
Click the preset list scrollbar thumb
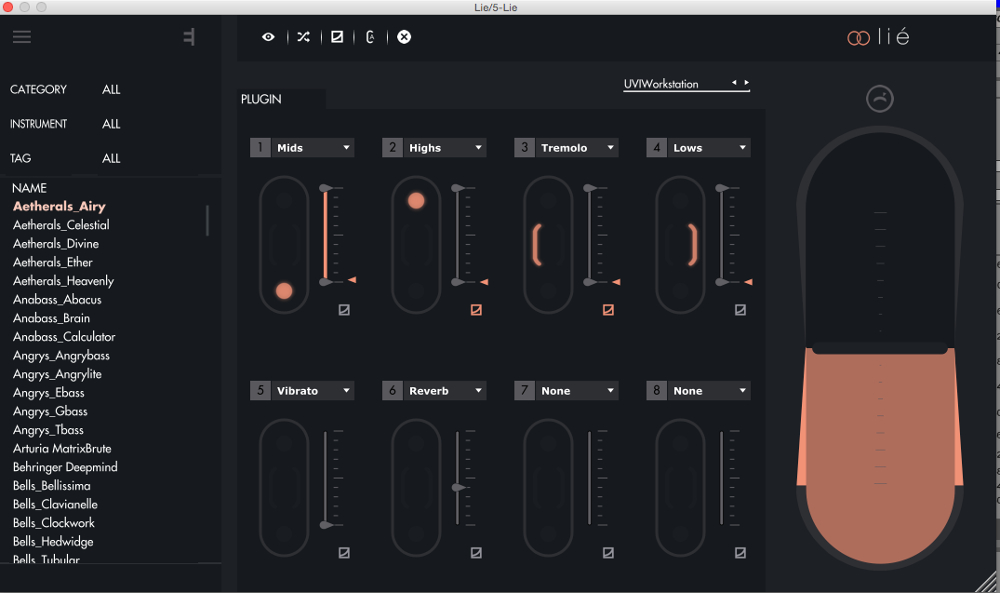pyautogui.click(x=207, y=221)
